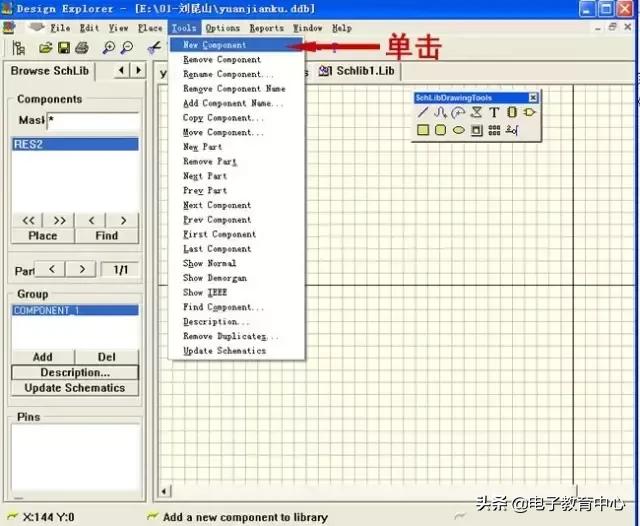Click the Del button in Group
Image resolution: width=640 pixels, height=526 pixels.
tap(107, 357)
